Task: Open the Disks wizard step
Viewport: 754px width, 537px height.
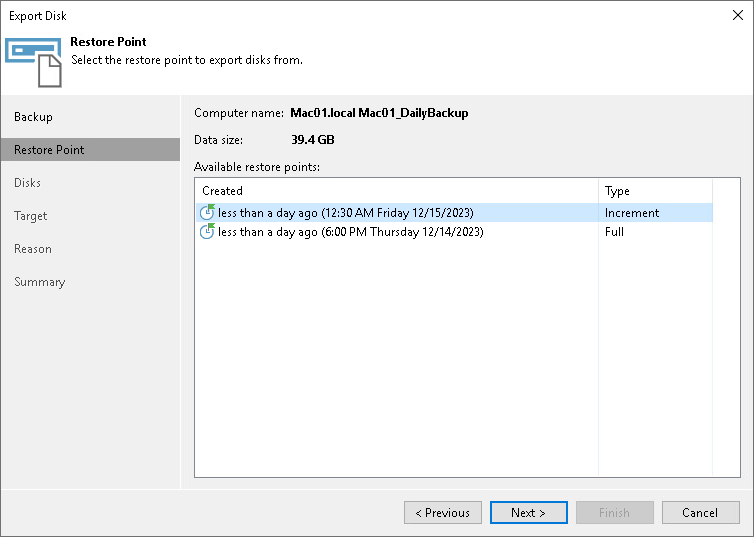Action: pos(27,183)
